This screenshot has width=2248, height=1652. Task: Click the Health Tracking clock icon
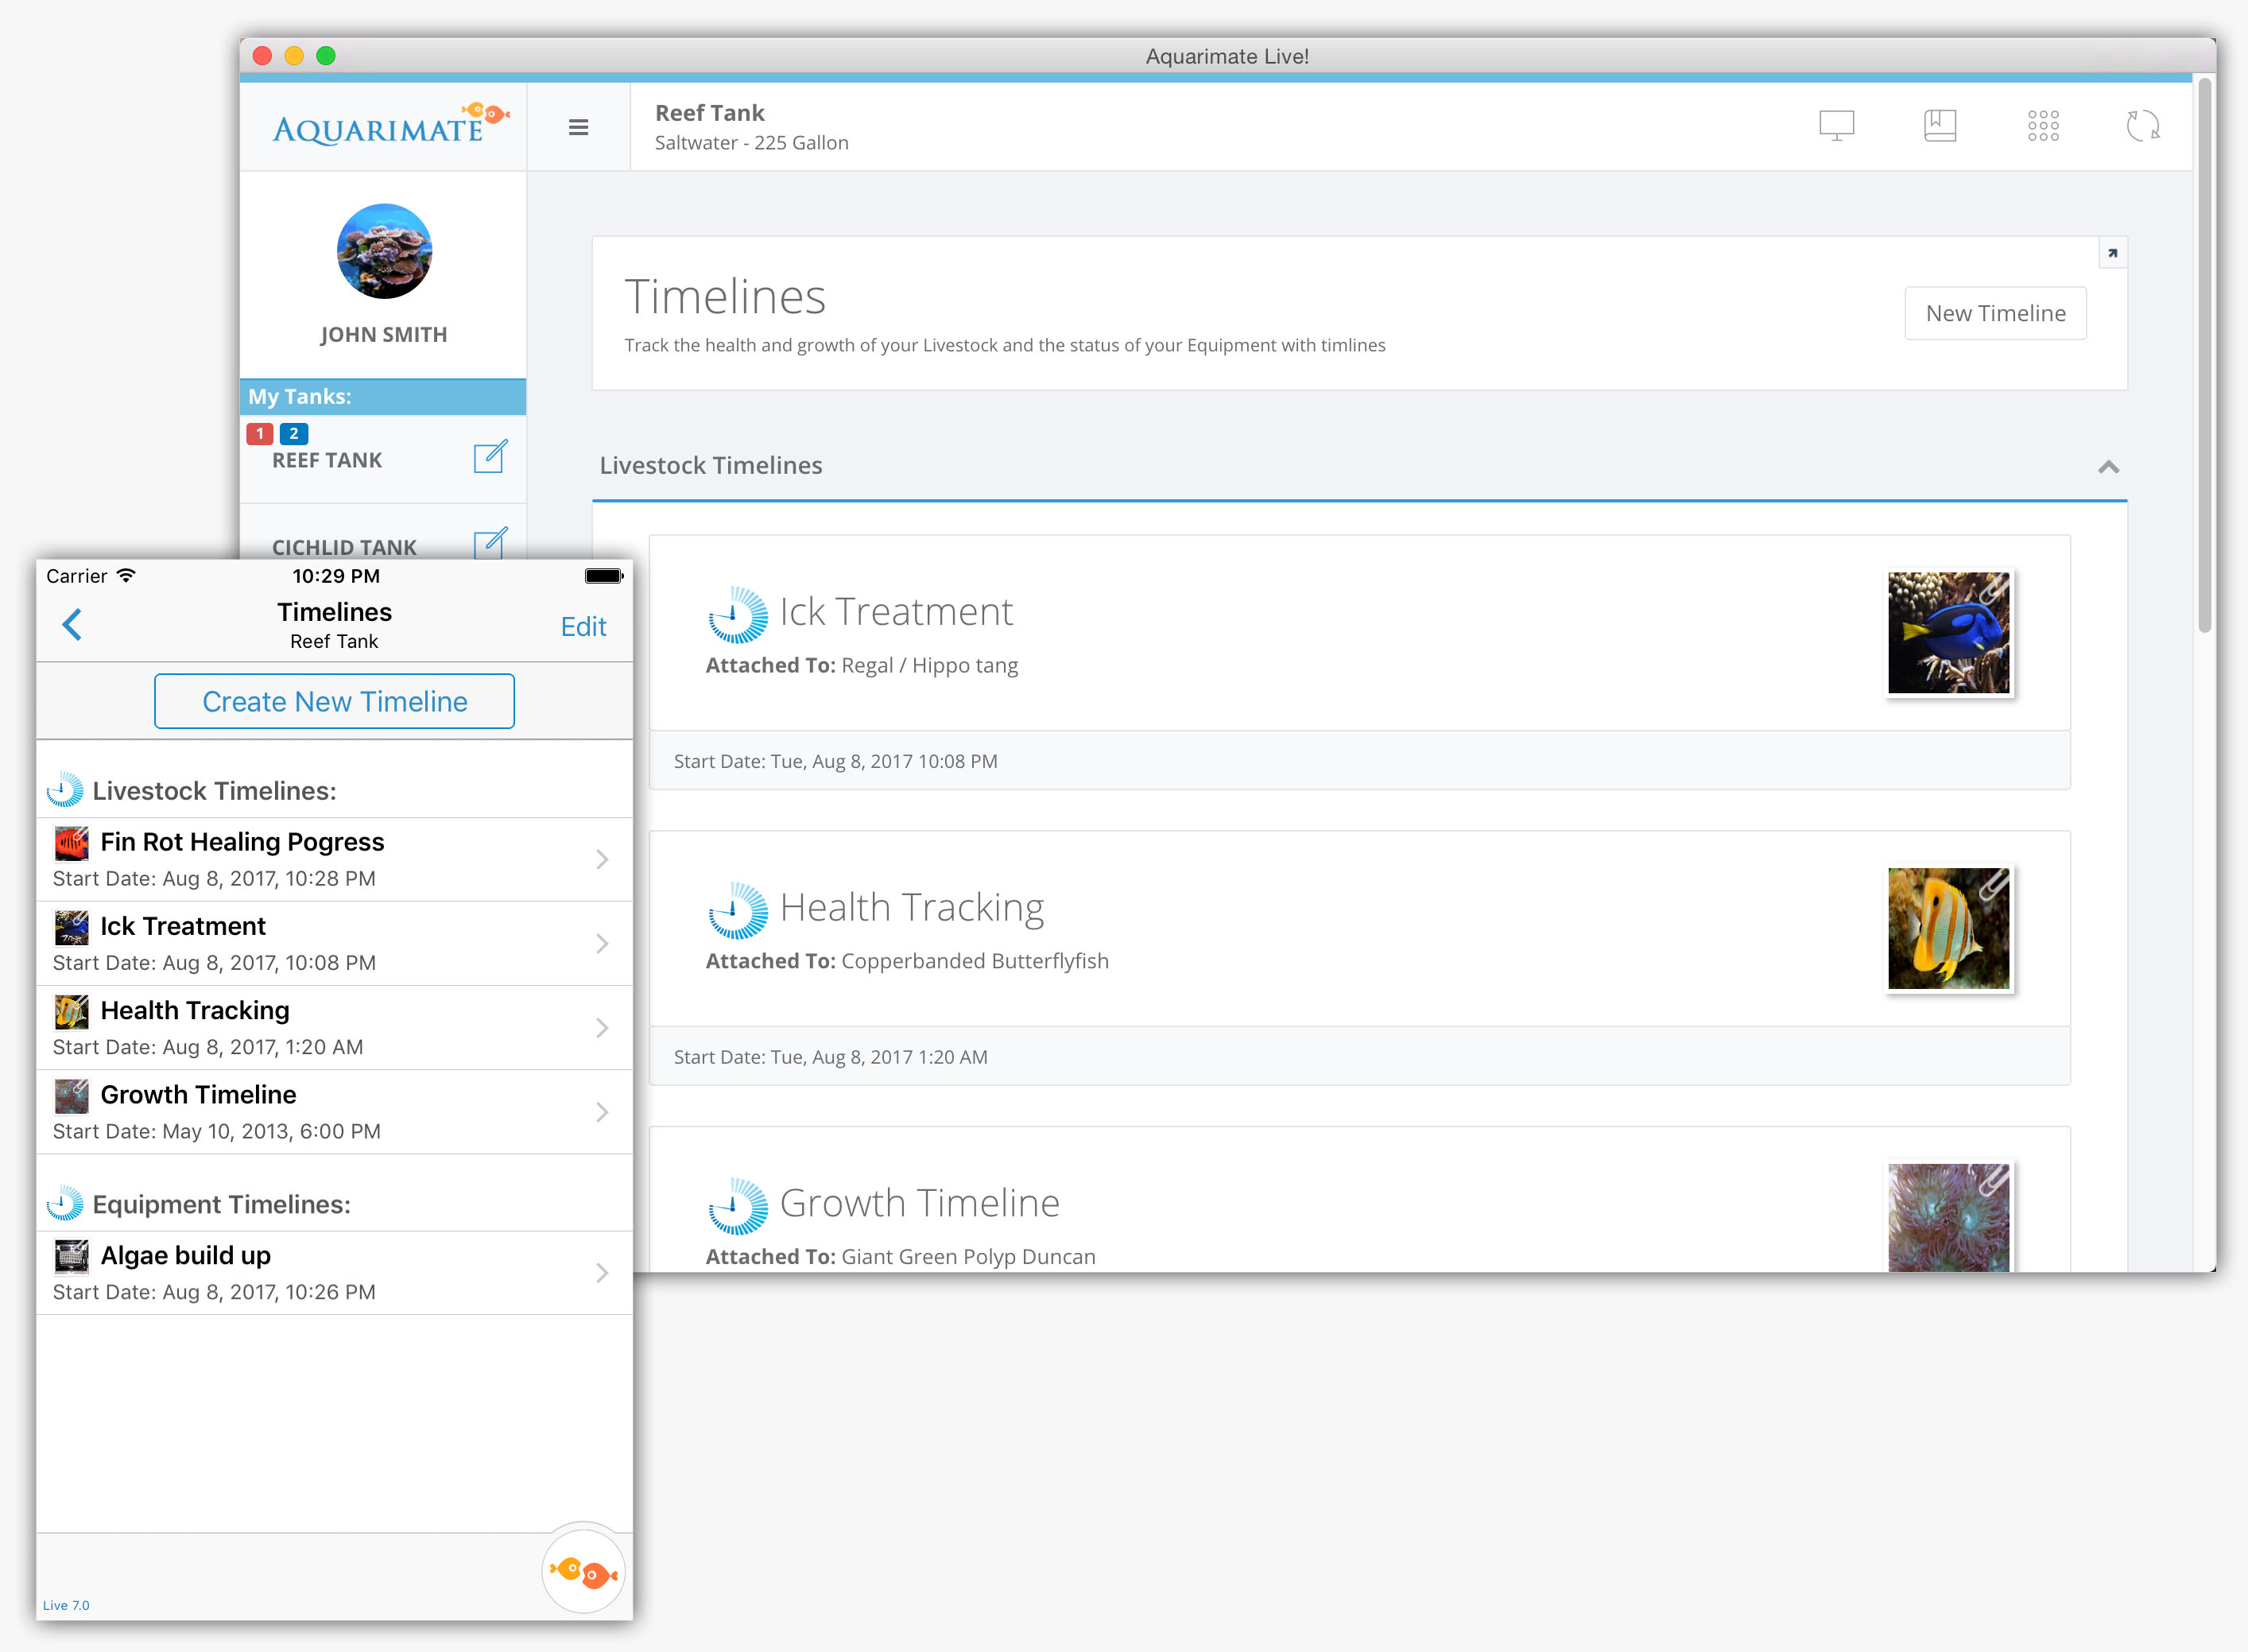[x=738, y=910]
